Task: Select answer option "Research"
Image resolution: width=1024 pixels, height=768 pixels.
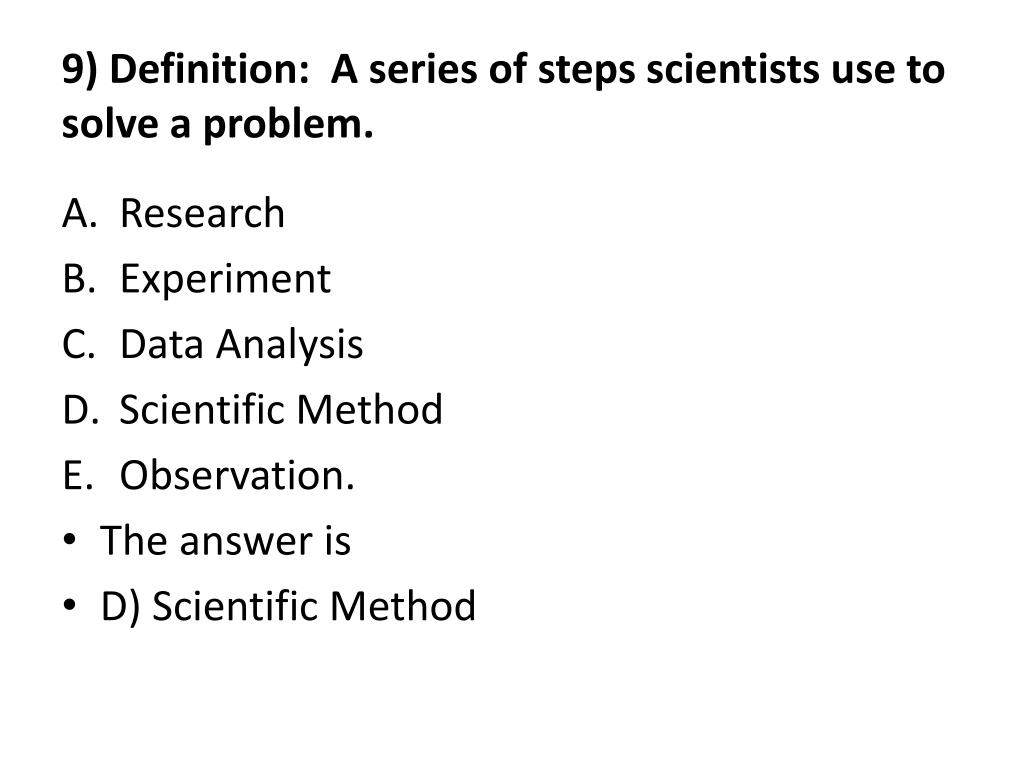Action: 202,213
